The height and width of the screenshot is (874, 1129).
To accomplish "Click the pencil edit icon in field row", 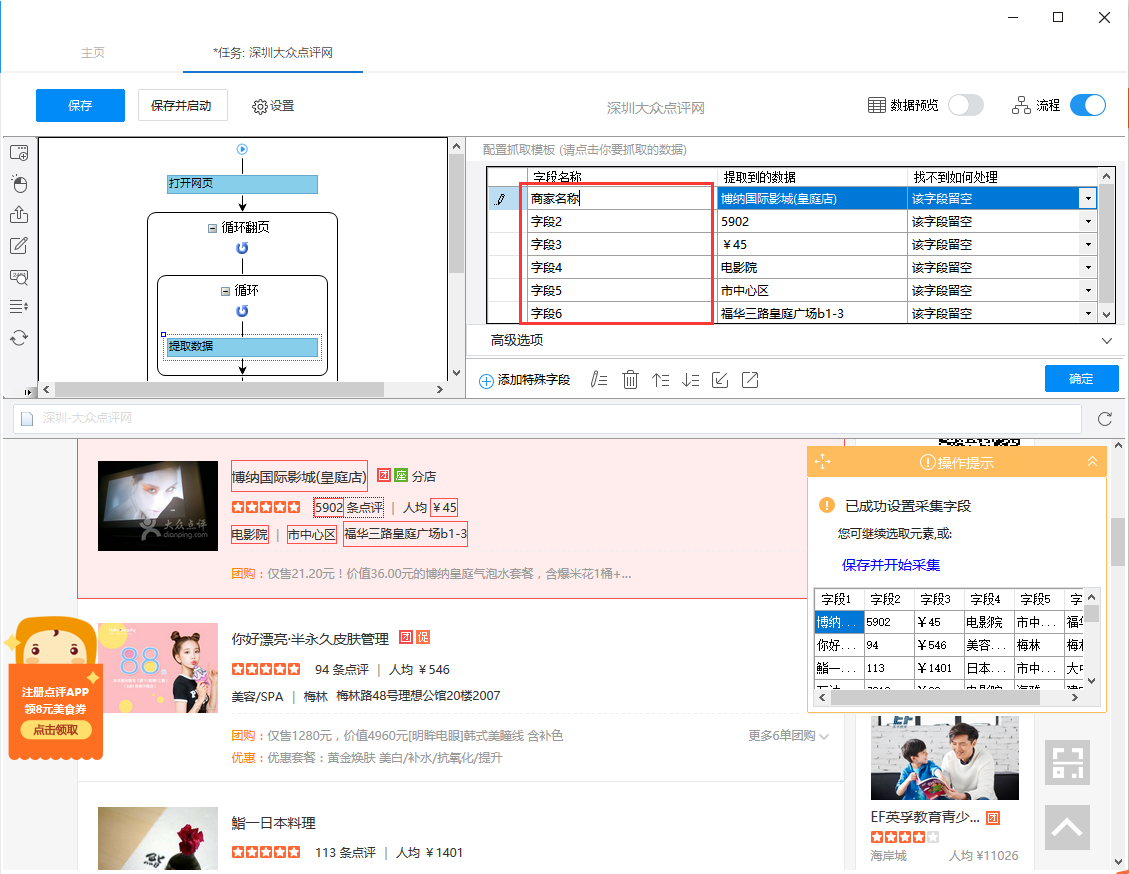I will click(x=500, y=199).
